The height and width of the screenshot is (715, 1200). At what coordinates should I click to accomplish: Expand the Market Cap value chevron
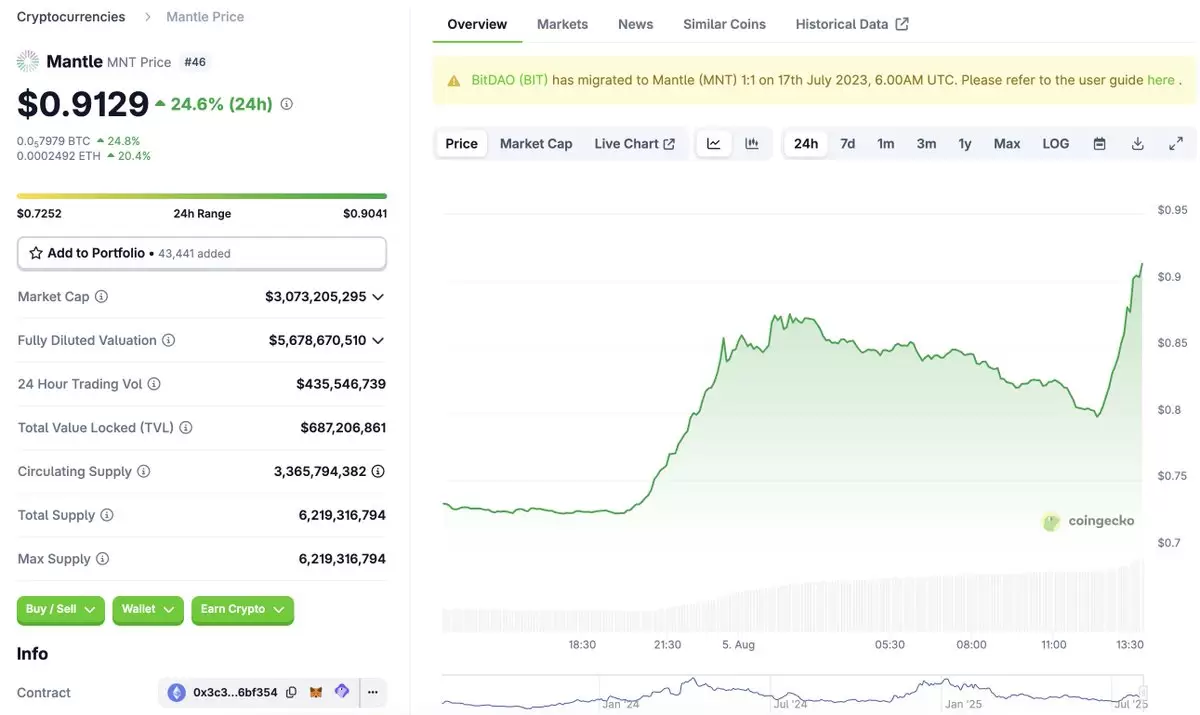click(378, 297)
